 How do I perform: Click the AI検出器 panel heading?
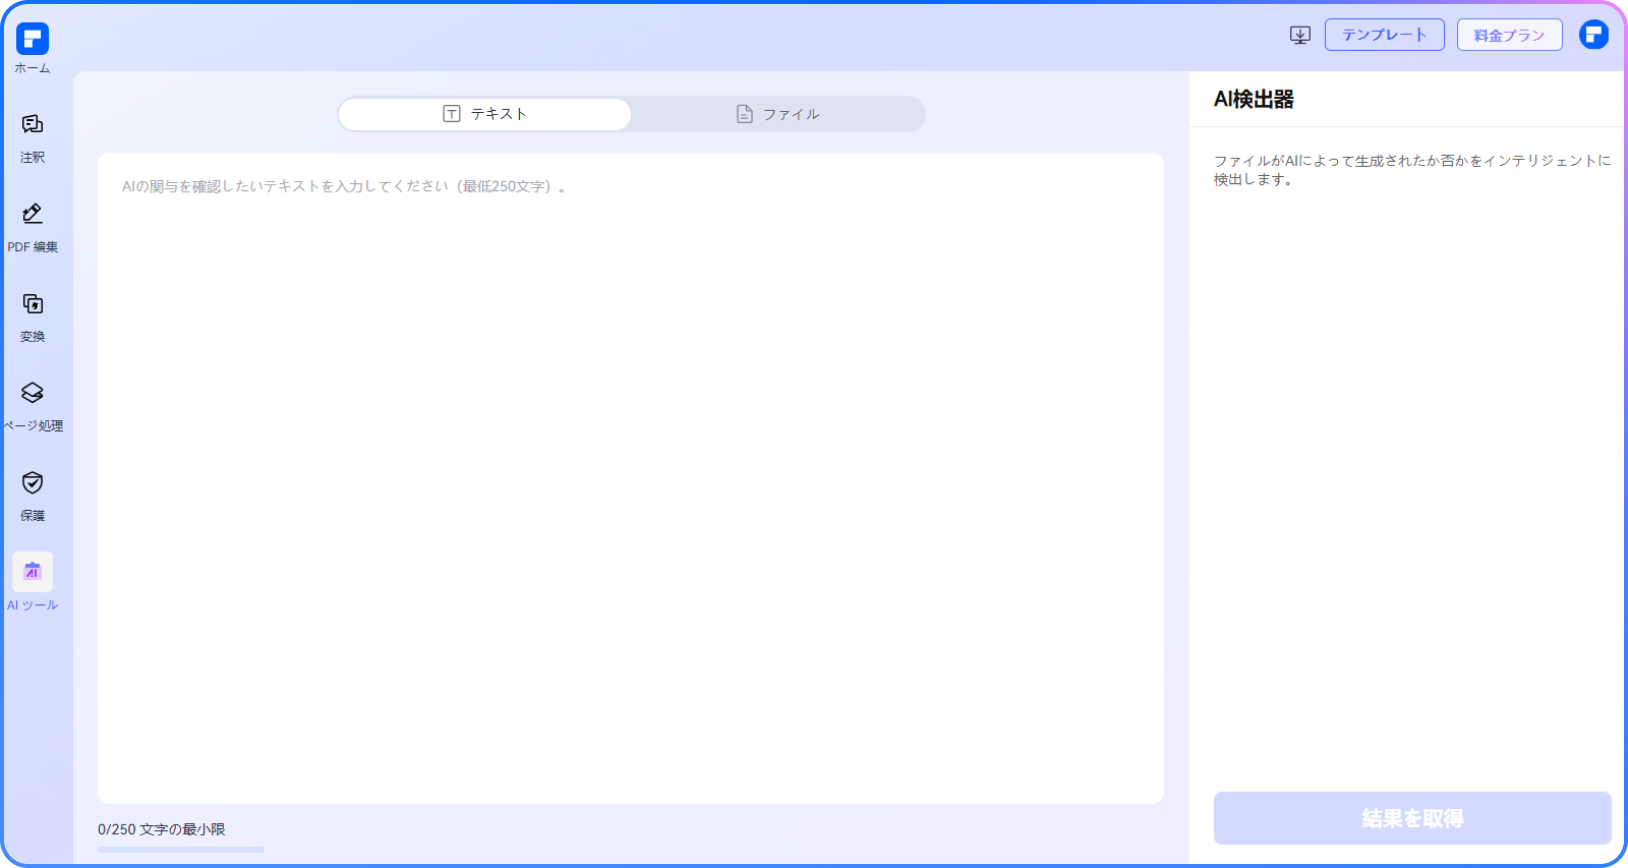tap(1254, 99)
